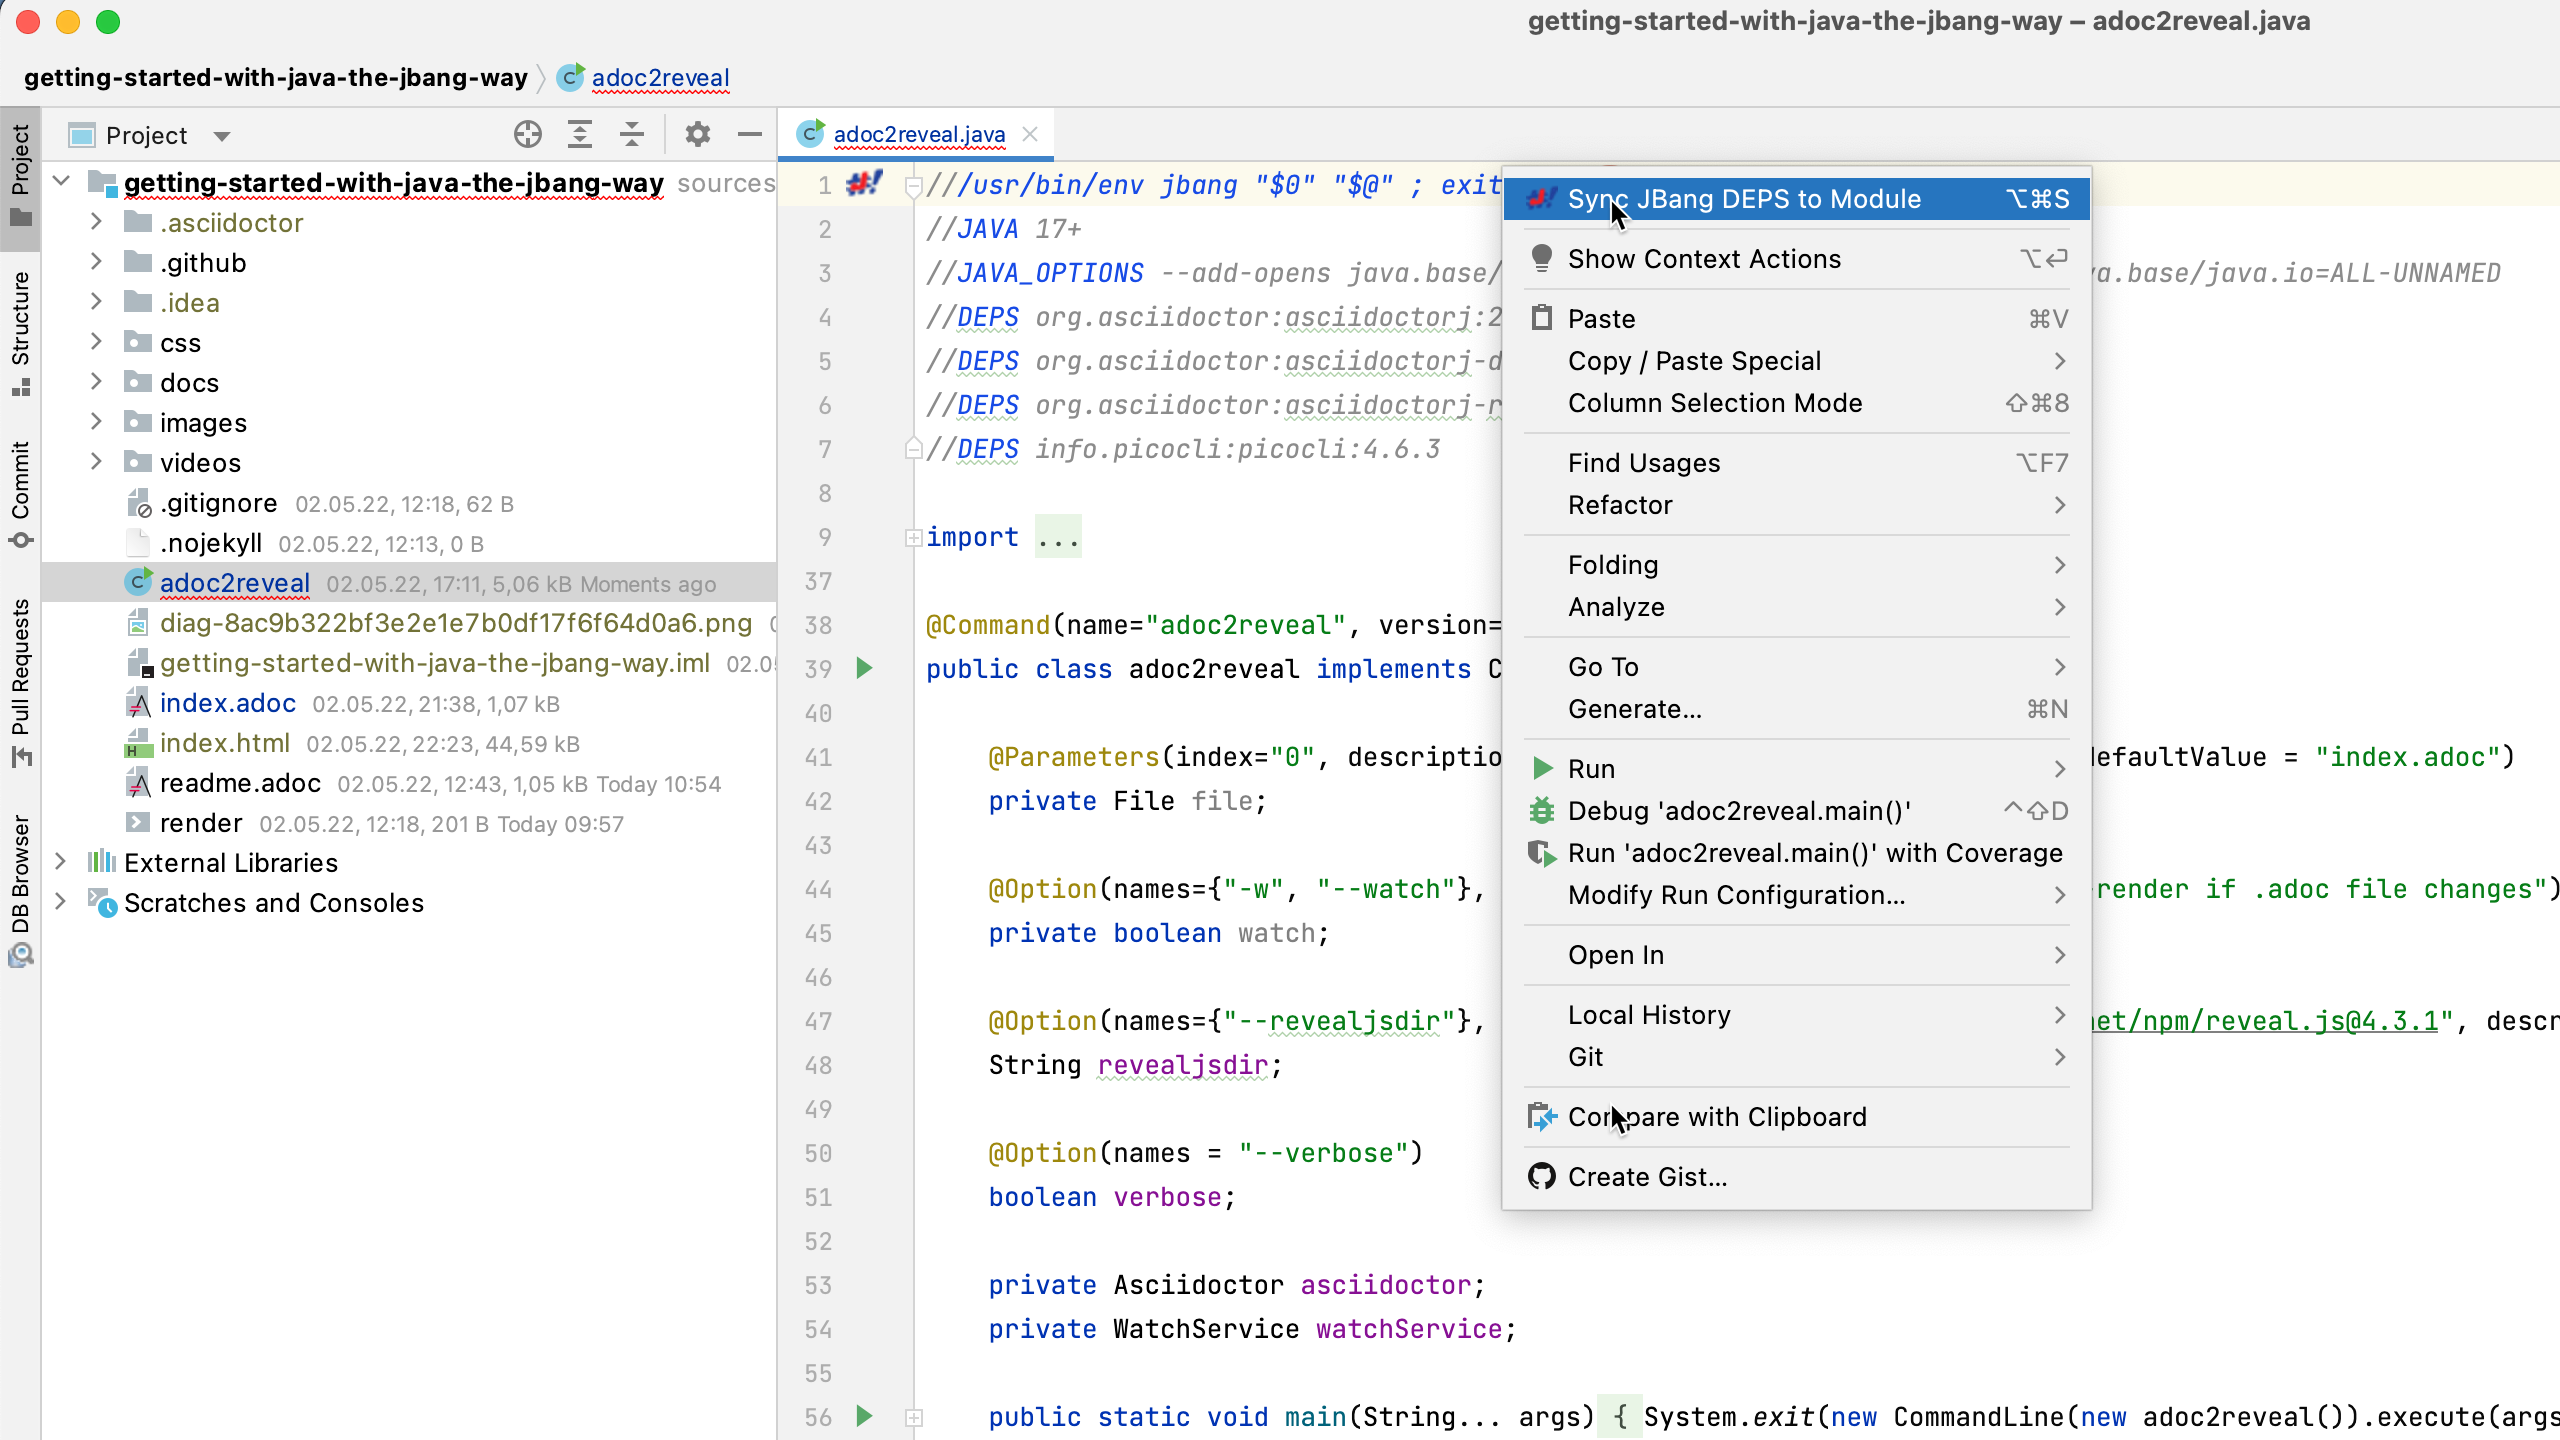2560x1440 pixels.
Task: Select .gitignore file in tree
Action: [218, 503]
